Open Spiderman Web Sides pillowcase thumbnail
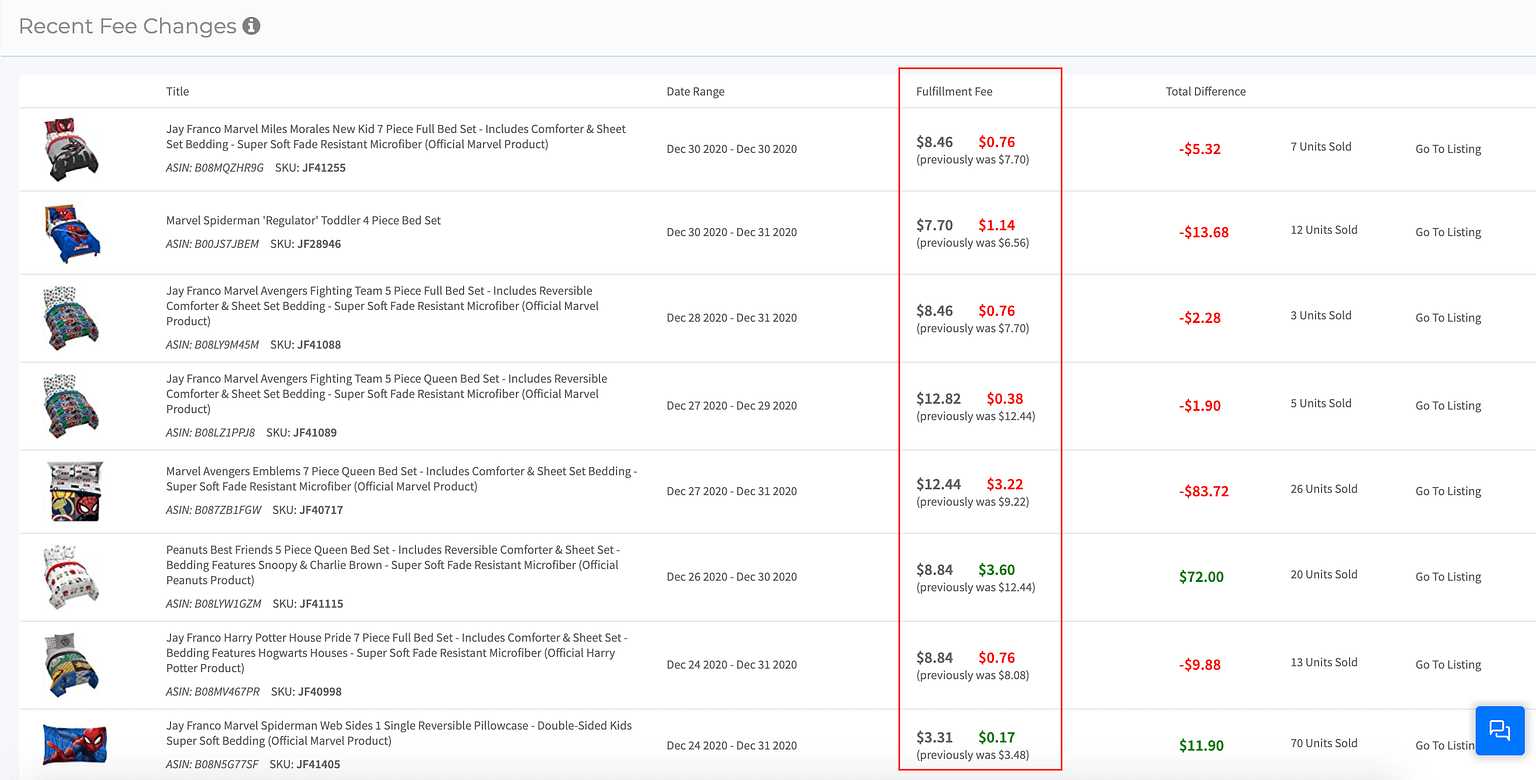The width and height of the screenshot is (1536, 780). coord(75,745)
